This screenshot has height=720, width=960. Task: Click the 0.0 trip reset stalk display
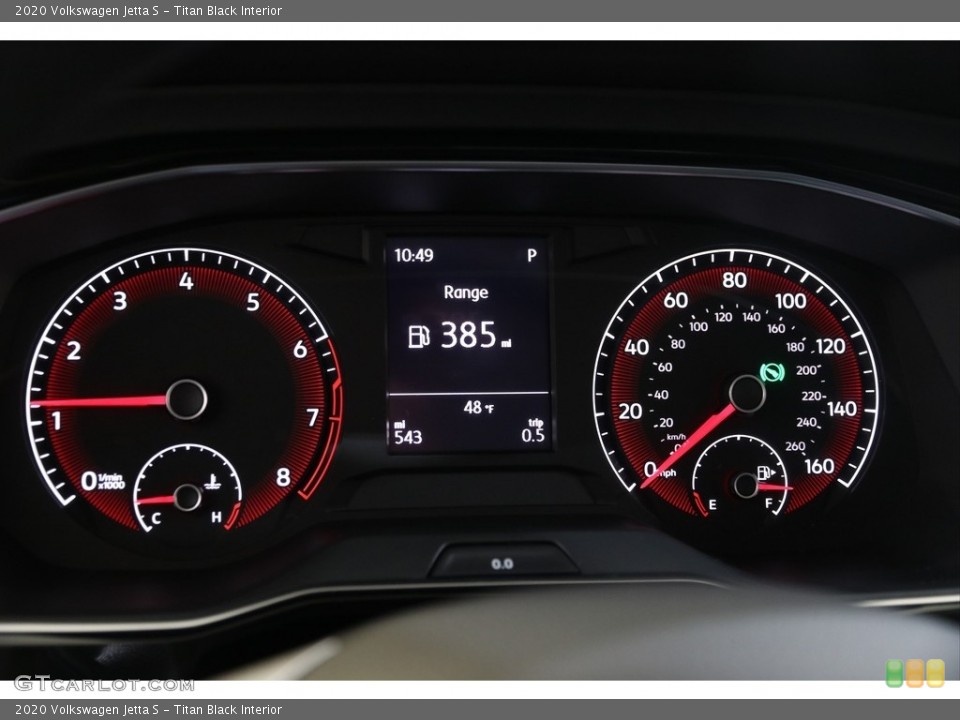tap(502, 563)
